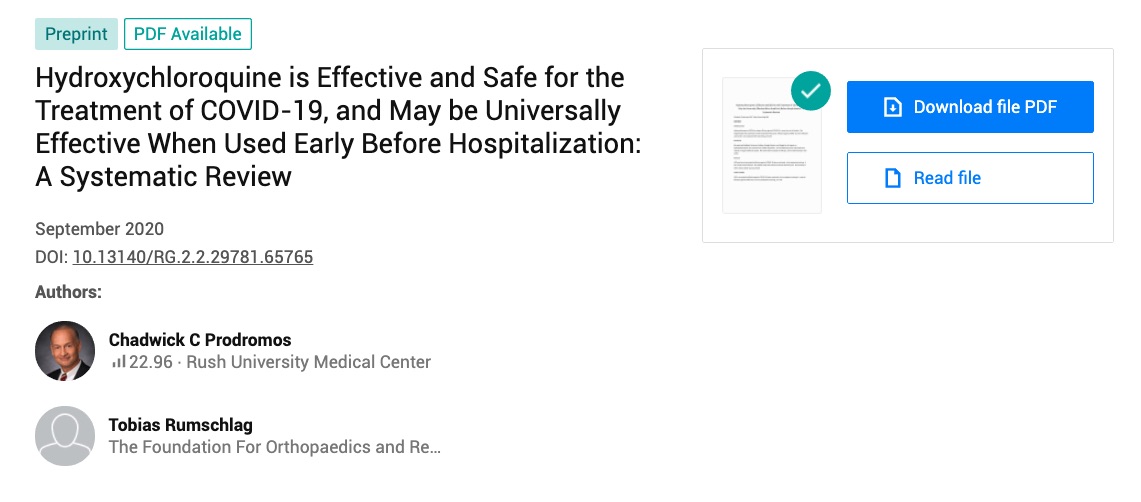Click Chadwick C Prodromos profile photo
1141x502 pixels.
(65, 351)
